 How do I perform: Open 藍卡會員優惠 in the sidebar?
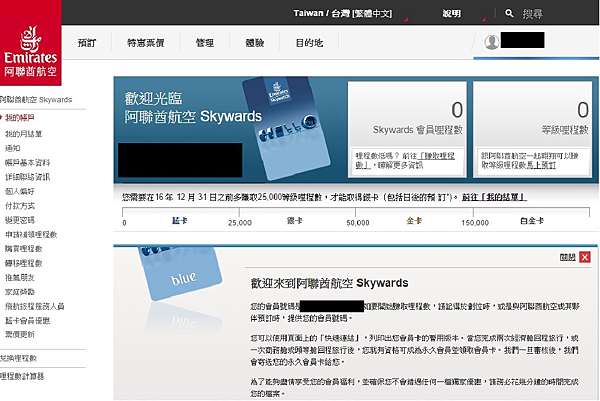[x=28, y=321]
